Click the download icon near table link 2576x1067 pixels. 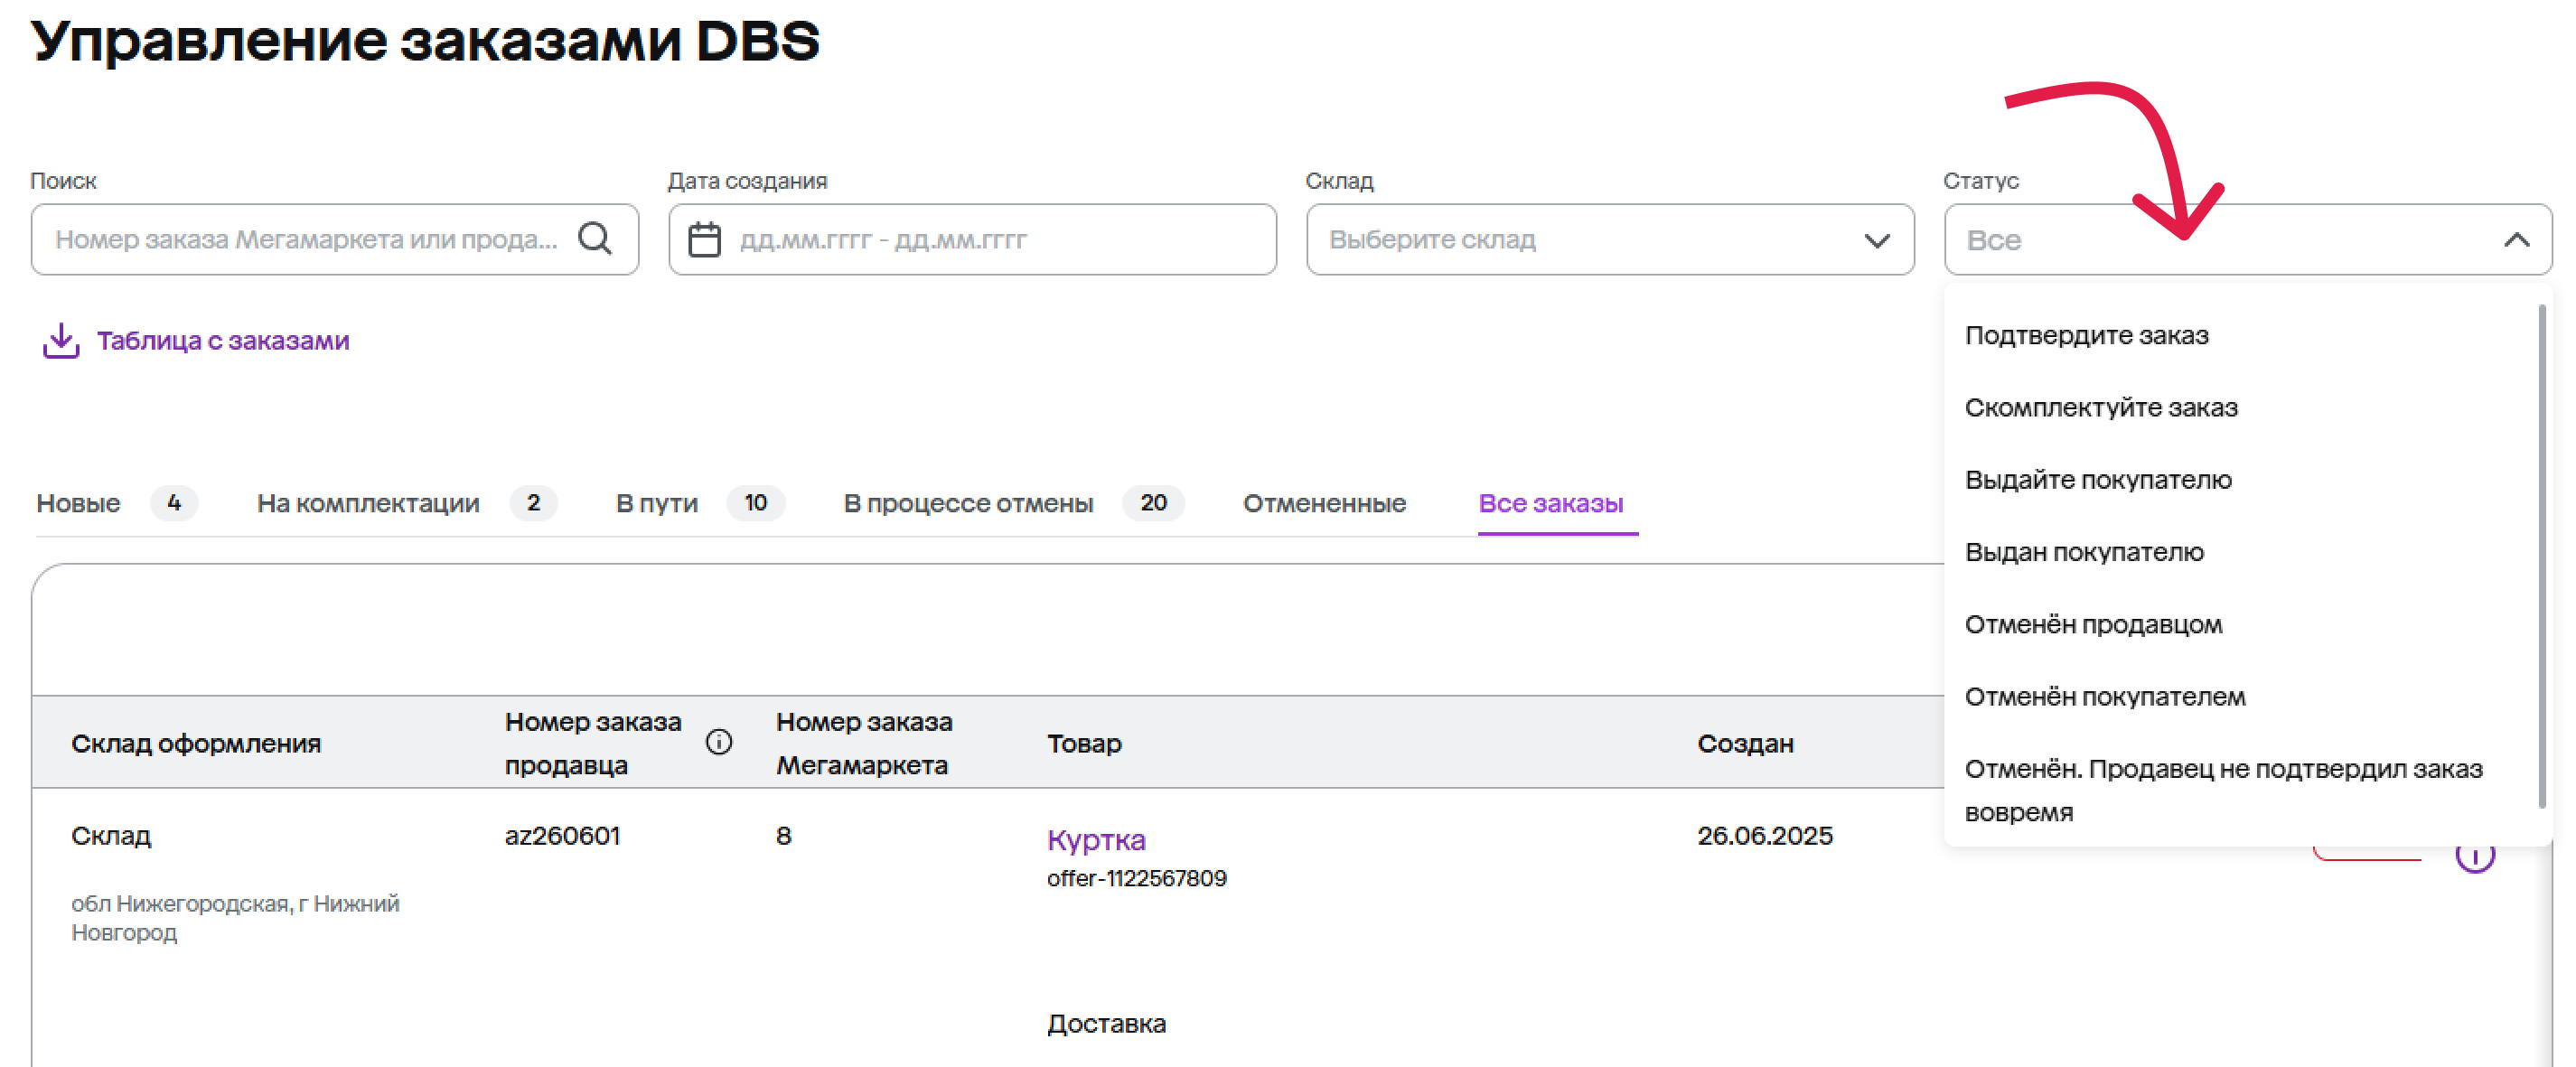coord(61,341)
